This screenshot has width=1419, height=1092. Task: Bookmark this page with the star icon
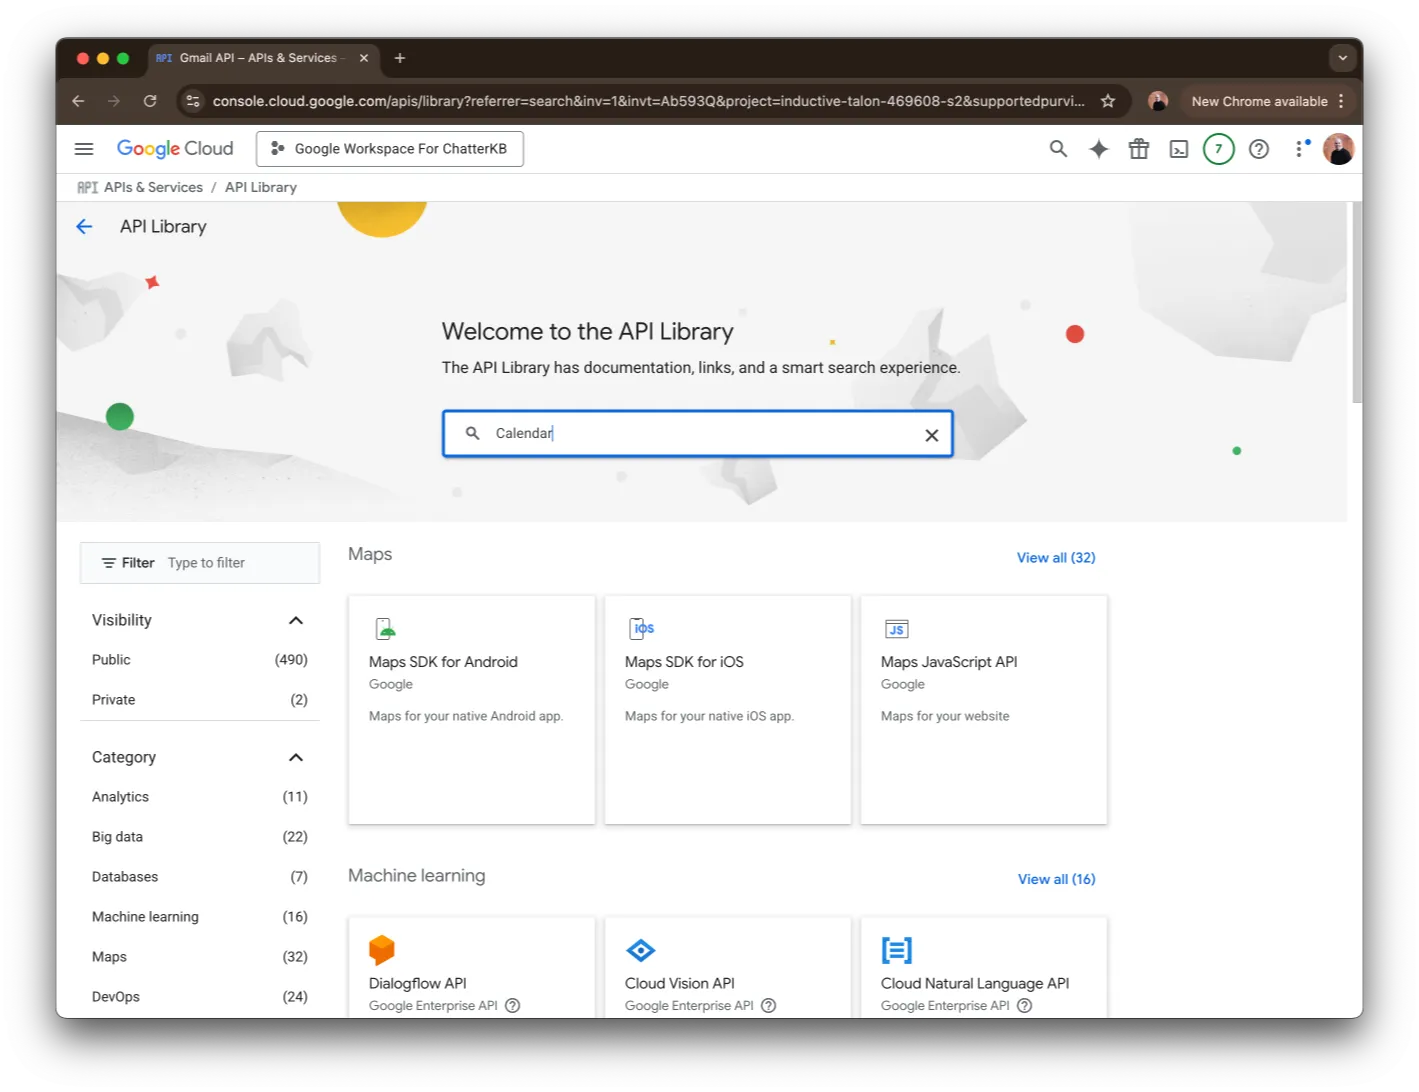point(1108,101)
